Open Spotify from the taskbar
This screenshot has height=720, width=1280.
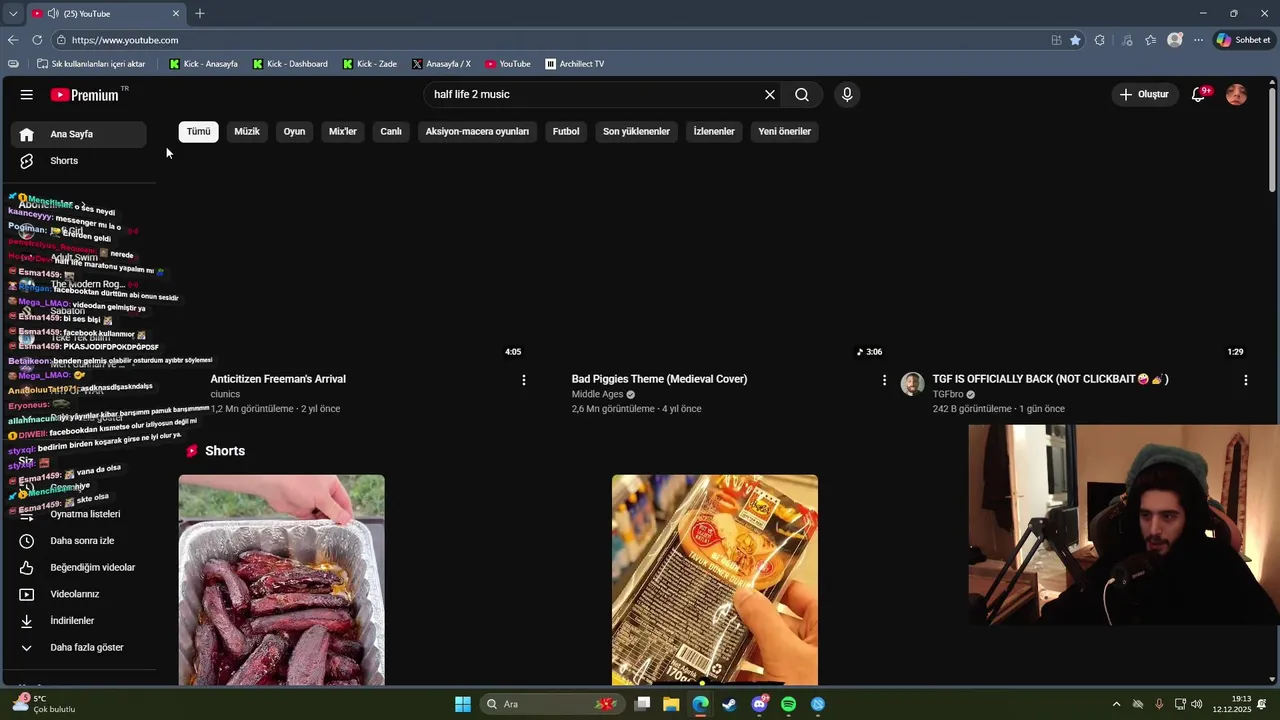point(788,704)
